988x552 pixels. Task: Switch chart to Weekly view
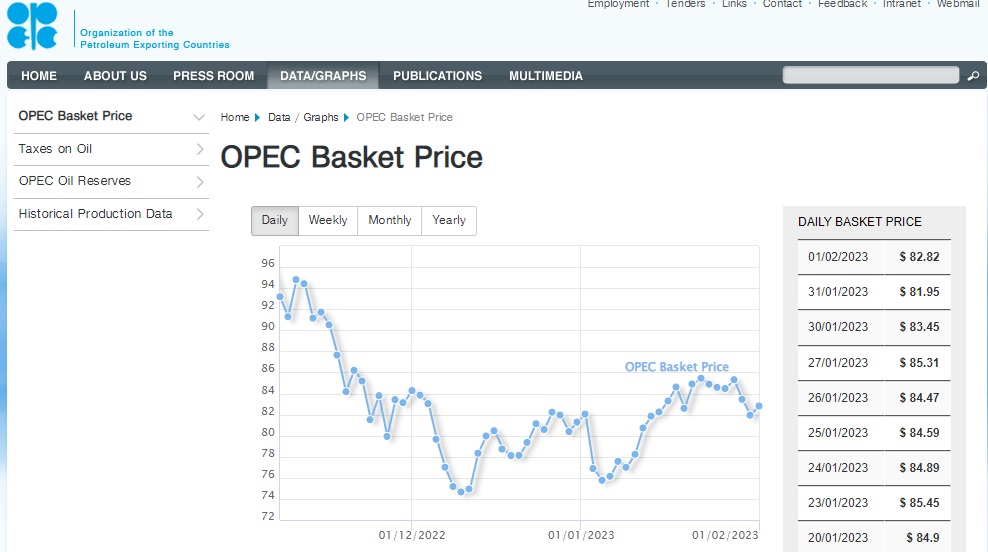point(328,220)
